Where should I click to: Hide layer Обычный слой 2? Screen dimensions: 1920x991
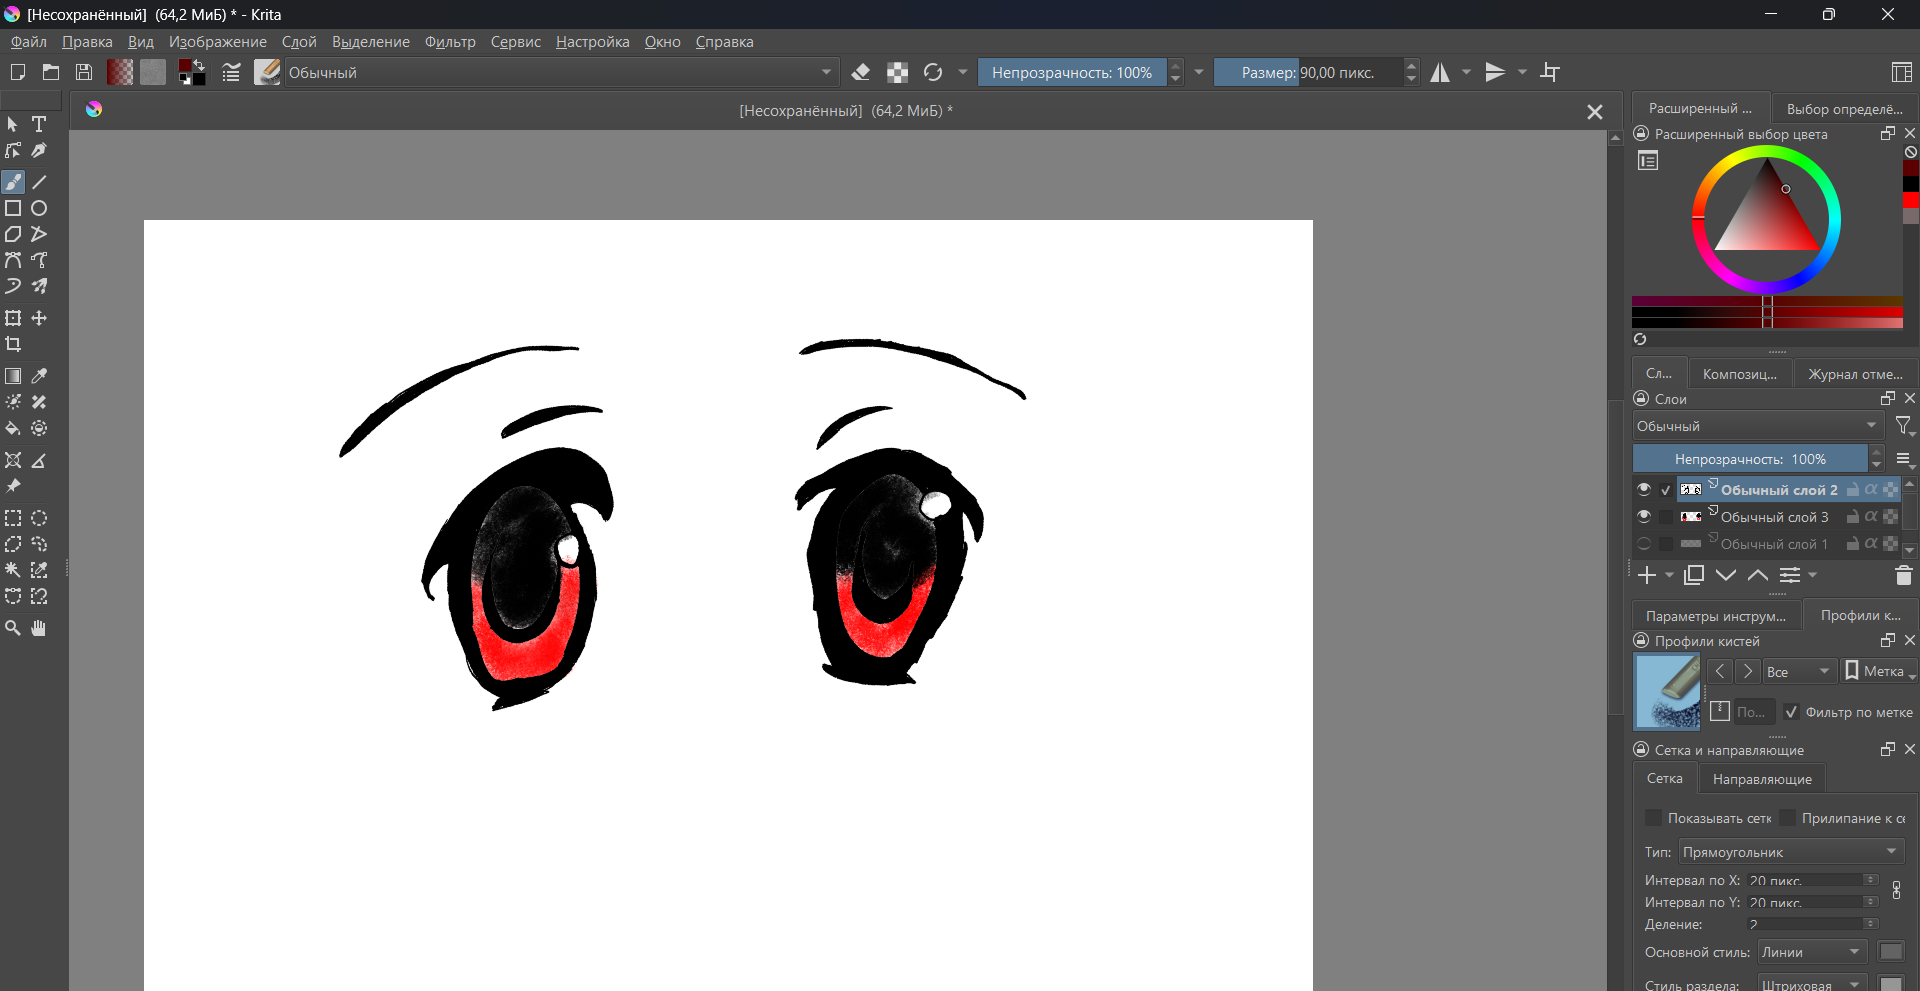click(1644, 489)
